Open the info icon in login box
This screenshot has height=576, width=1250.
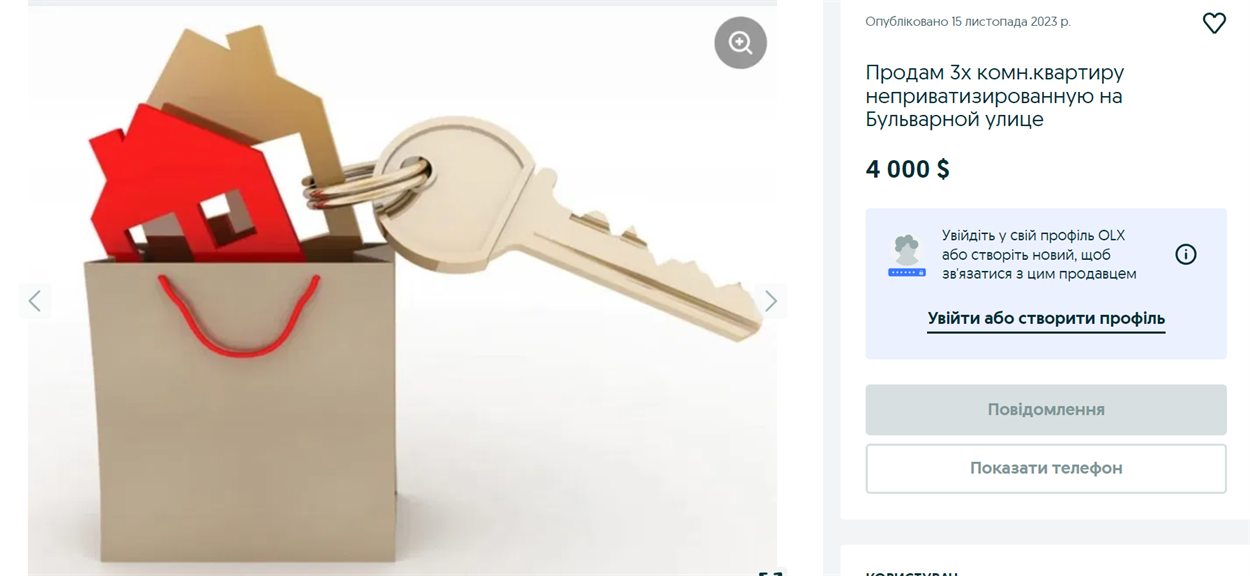[x=1186, y=254]
